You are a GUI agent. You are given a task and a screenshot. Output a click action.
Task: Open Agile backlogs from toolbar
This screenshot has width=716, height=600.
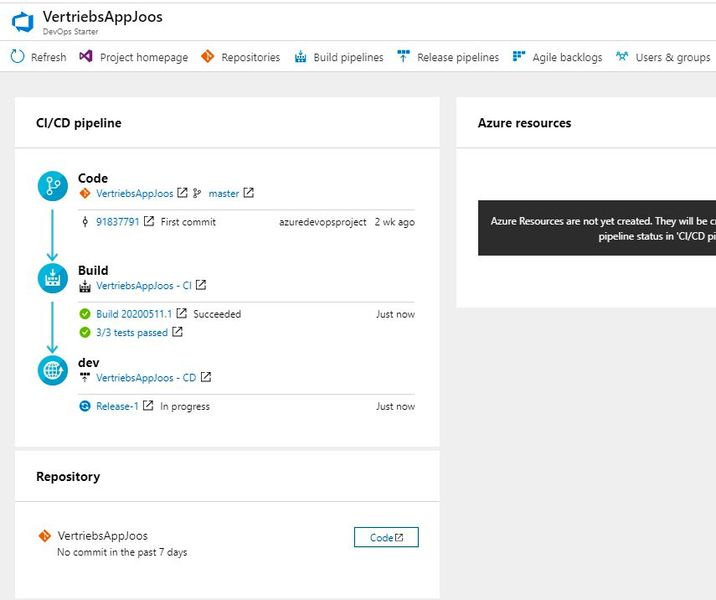click(568, 57)
